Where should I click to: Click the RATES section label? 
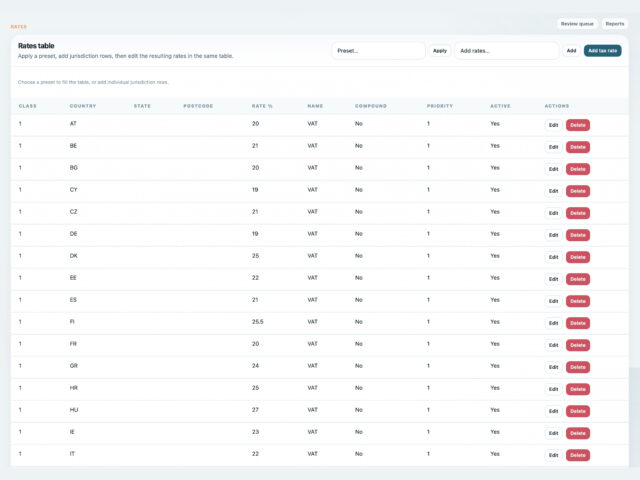click(x=19, y=27)
